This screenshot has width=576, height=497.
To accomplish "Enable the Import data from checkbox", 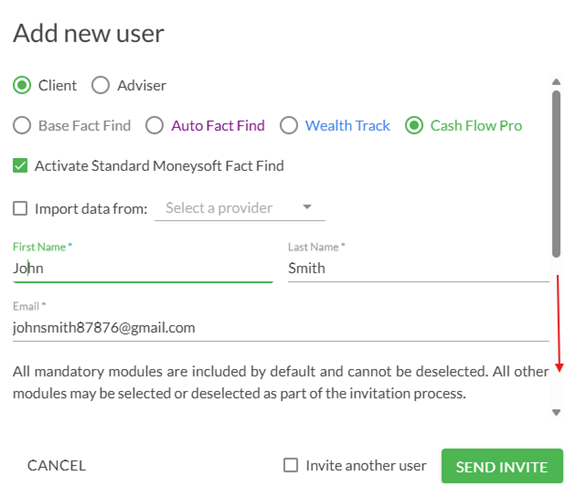I will pyautogui.click(x=20, y=208).
